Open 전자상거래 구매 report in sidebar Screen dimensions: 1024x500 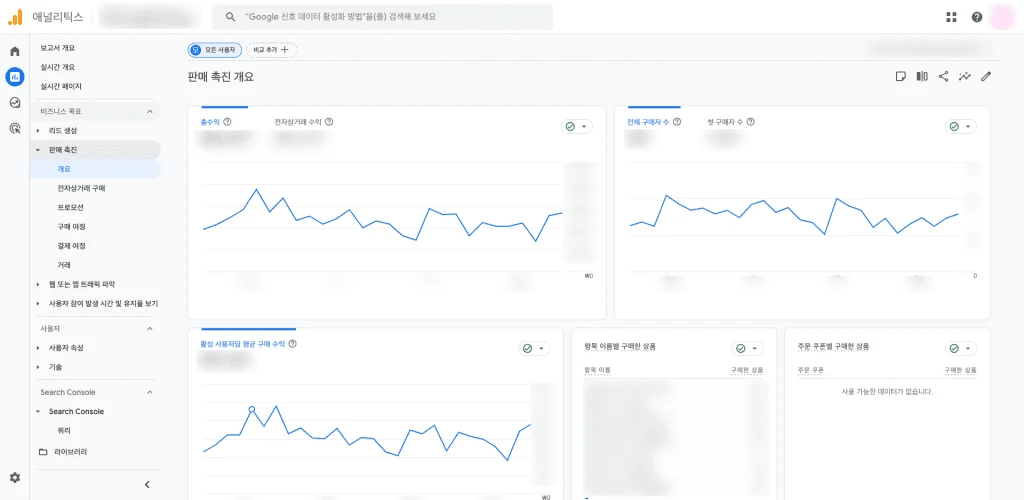coord(81,188)
